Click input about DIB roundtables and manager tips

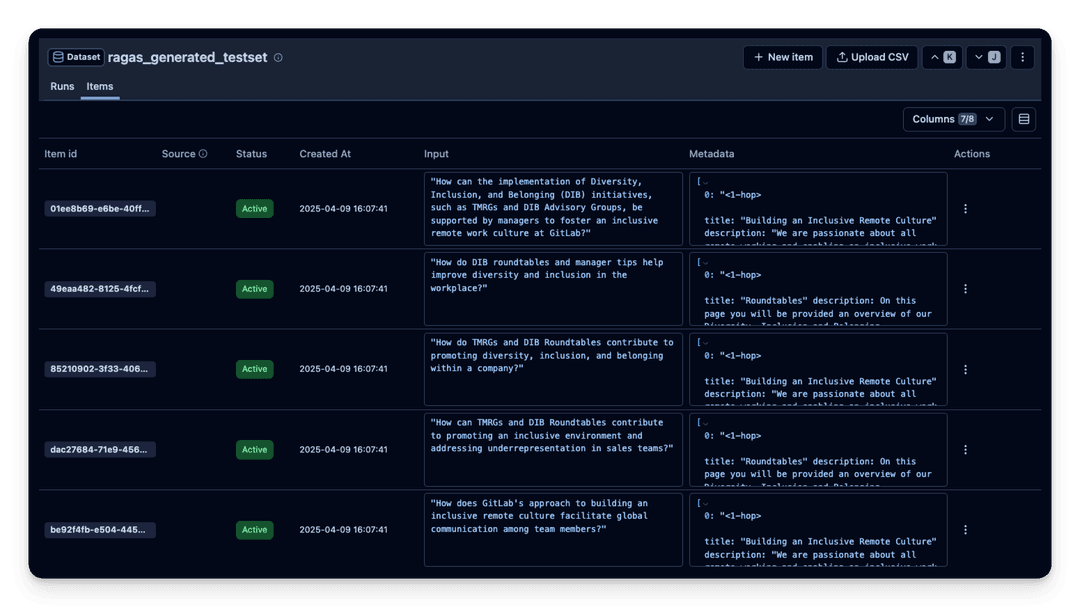tap(553, 289)
